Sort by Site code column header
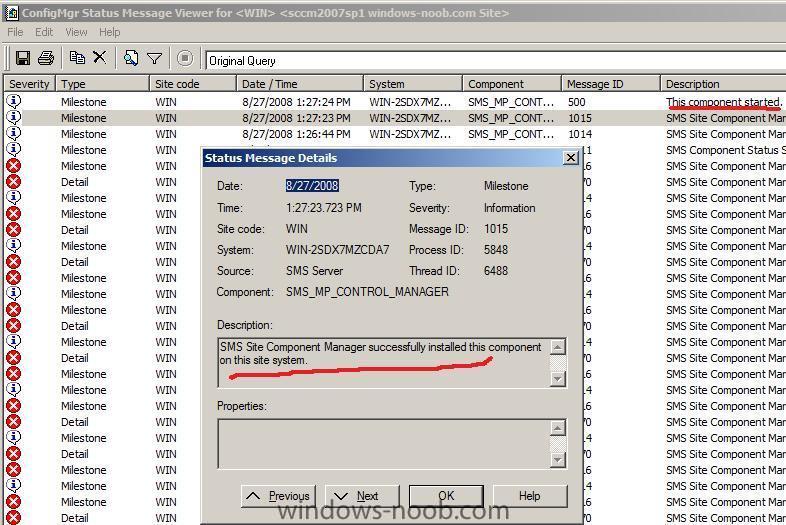The image size is (786, 525). tap(193, 84)
